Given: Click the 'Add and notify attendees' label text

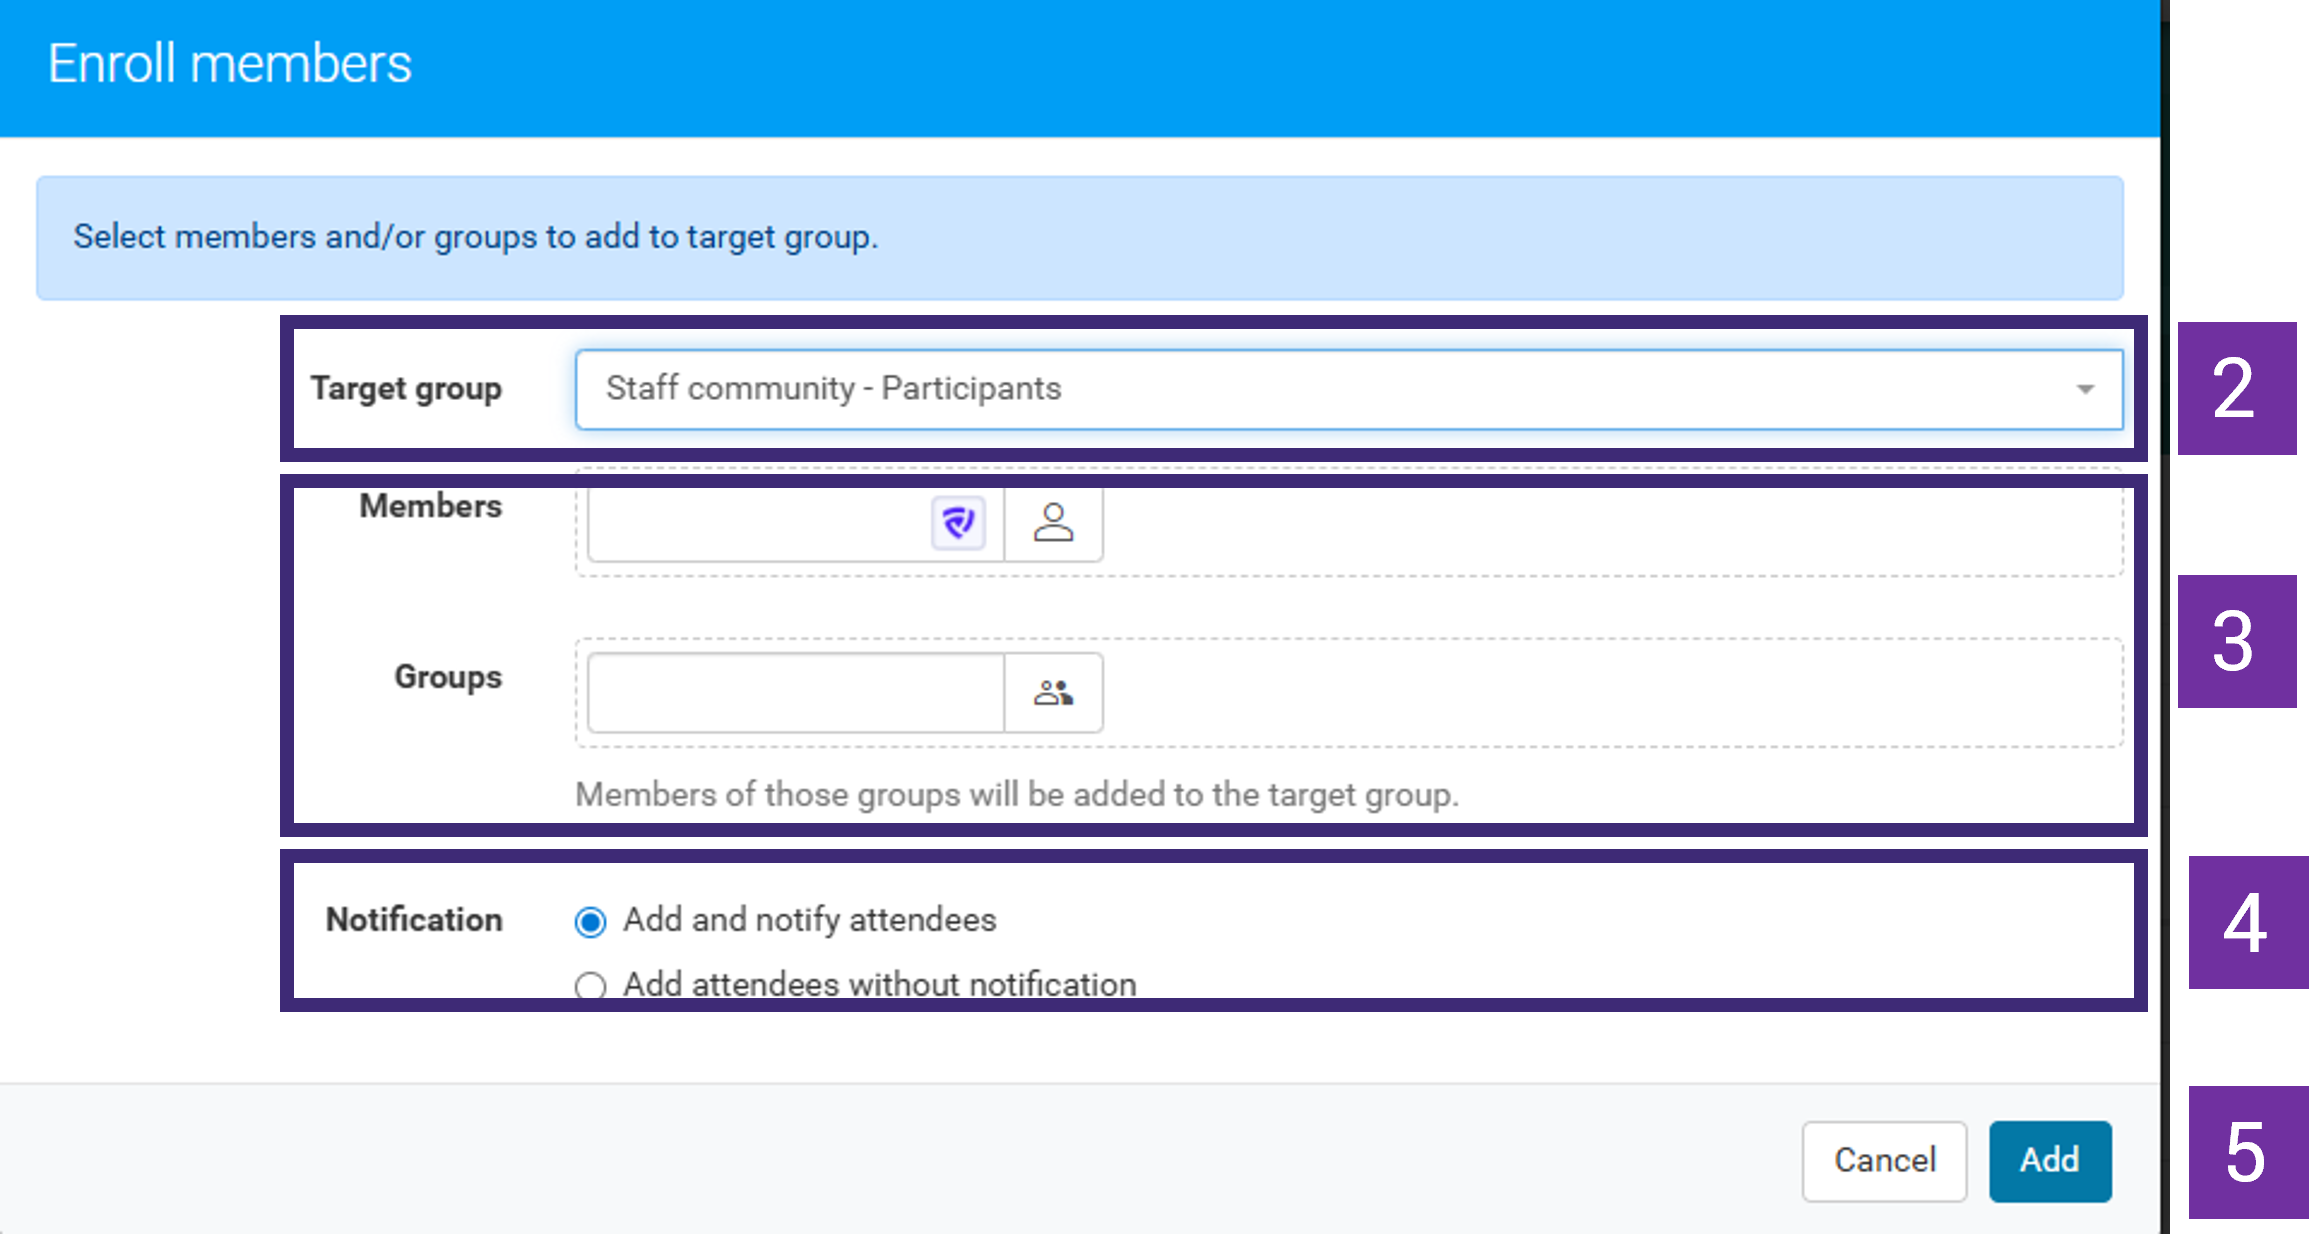Looking at the screenshot, I should (x=810, y=920).
